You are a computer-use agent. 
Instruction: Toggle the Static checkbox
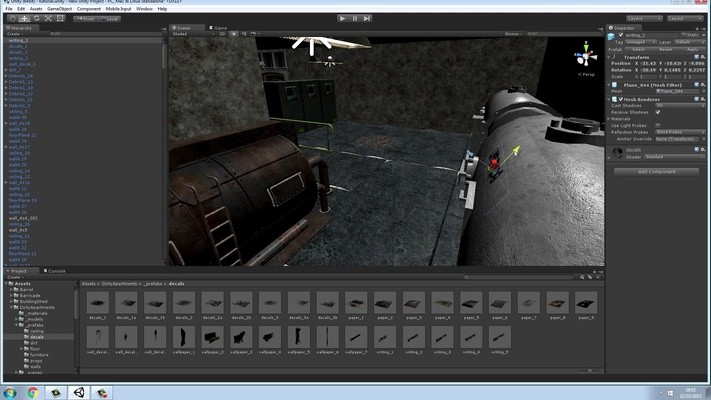[683, 35]
